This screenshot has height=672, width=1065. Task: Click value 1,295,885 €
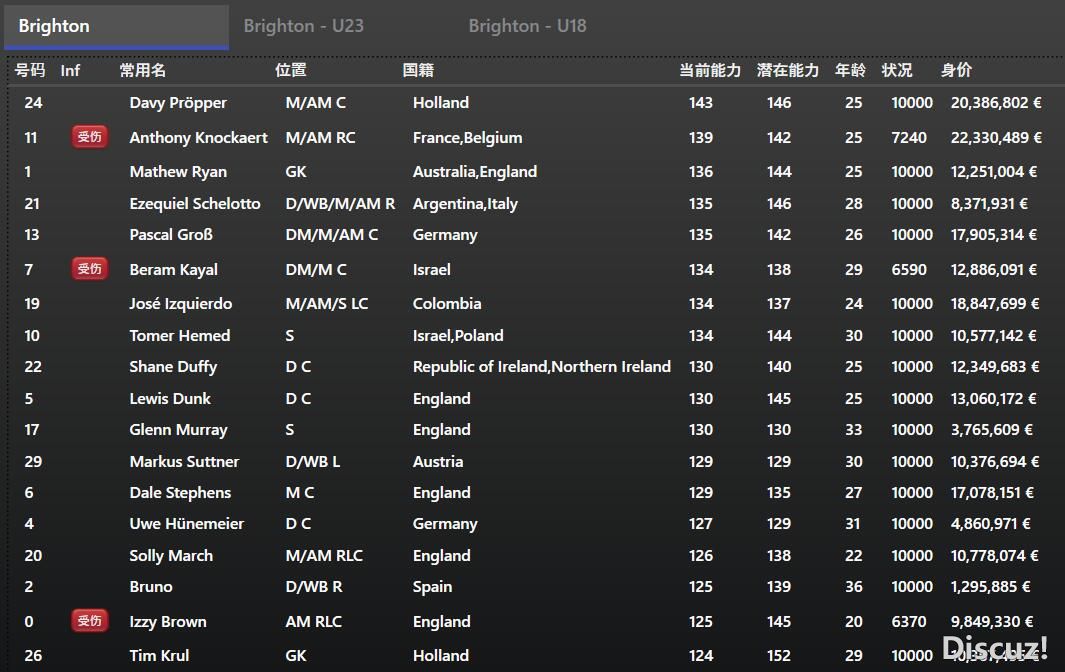click(990, 586)
